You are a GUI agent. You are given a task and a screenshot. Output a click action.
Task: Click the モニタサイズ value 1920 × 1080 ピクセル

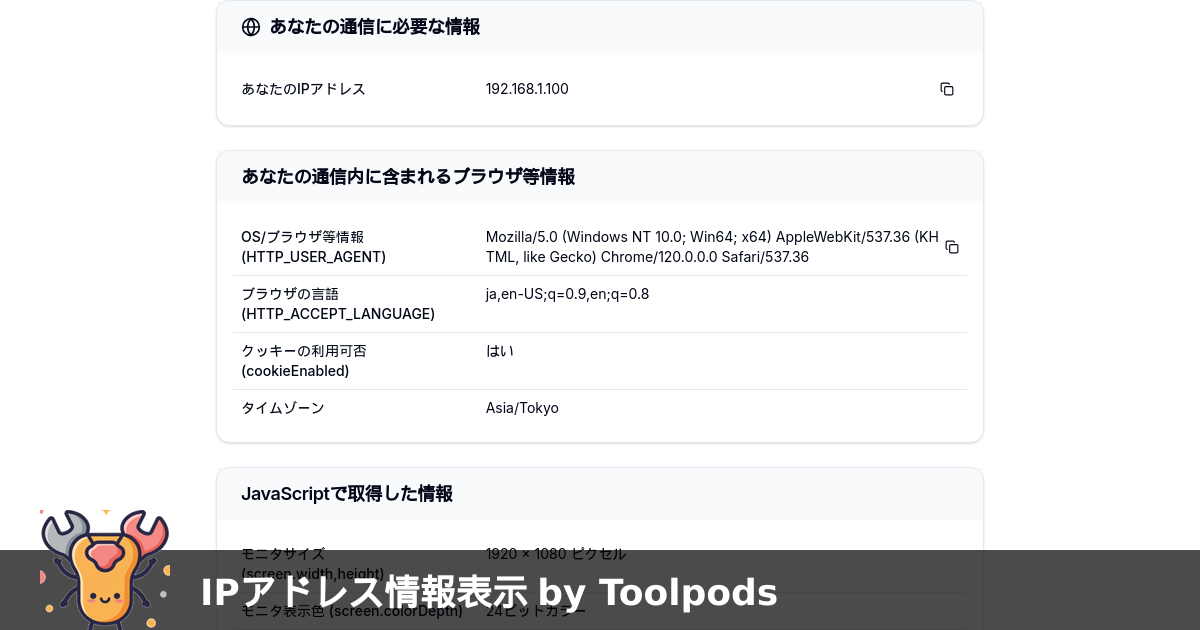[555, 554]
